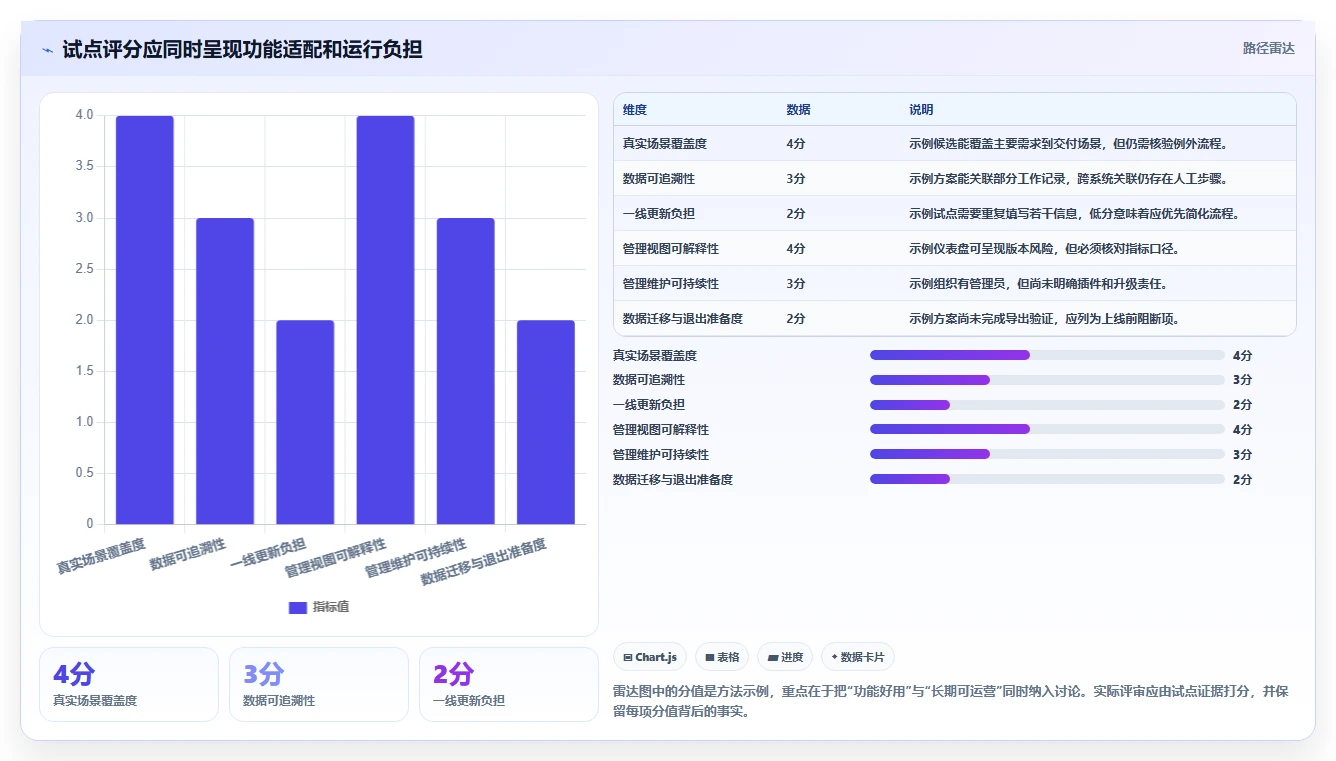Click the description starting 示例方案能关联部分工作记录
Viewport: 1336px width, 761px height.
[1068, 179]
